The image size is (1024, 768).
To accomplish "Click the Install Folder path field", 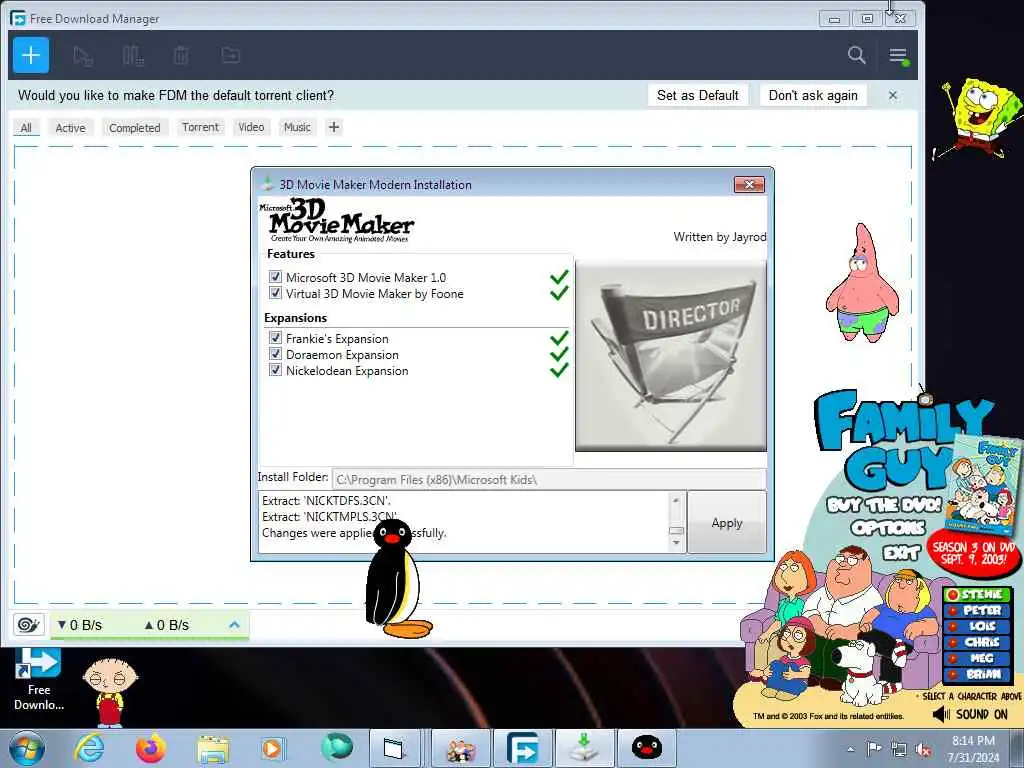I will click(549, 479).
